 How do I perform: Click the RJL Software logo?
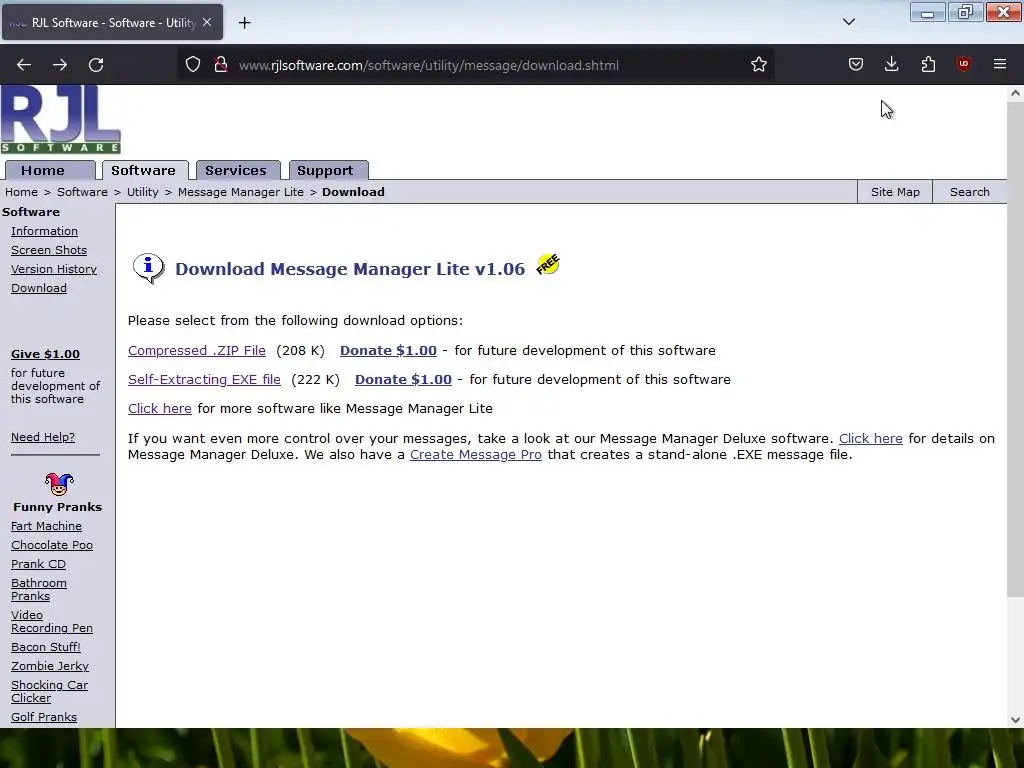(61, 120)
